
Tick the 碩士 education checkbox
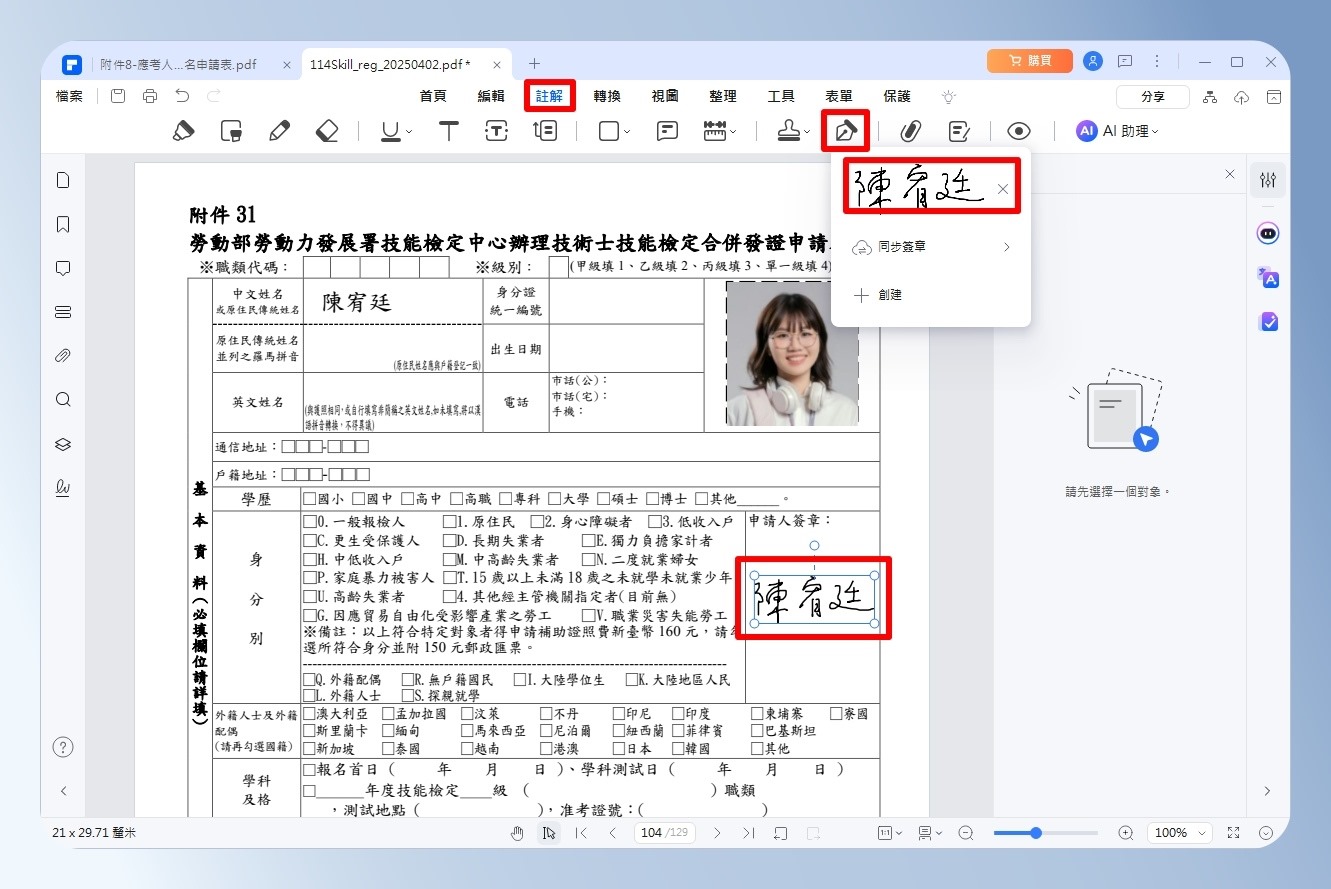[x=604, y=499]
